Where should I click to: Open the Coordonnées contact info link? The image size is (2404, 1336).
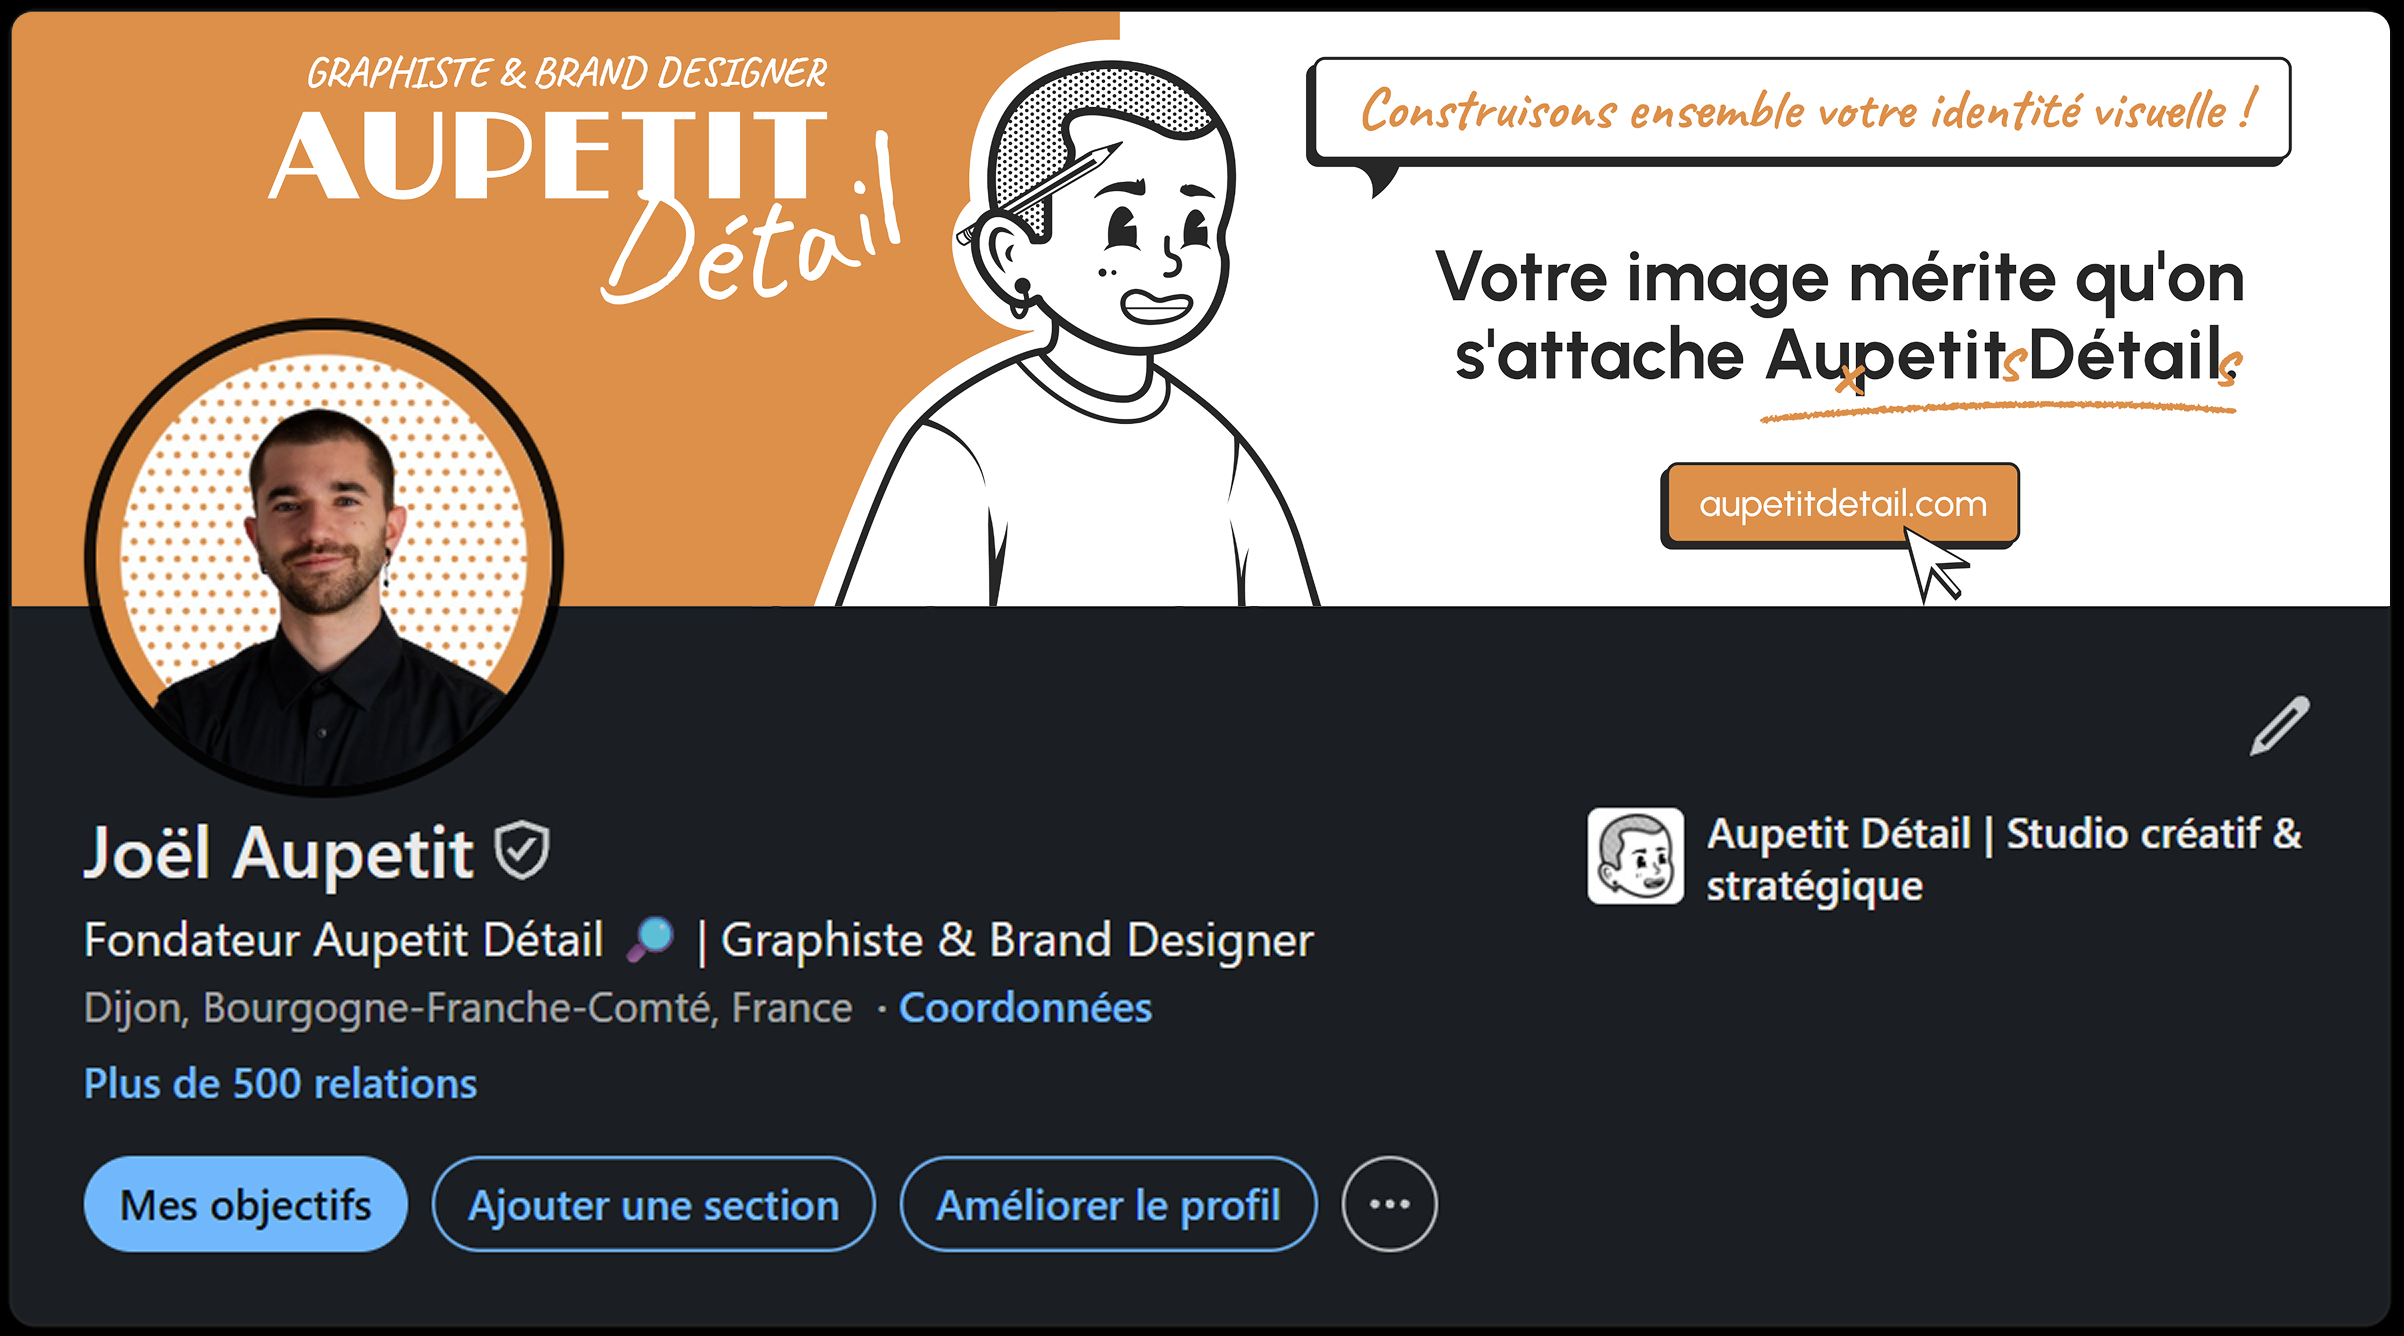[x=1025, y=1008]
